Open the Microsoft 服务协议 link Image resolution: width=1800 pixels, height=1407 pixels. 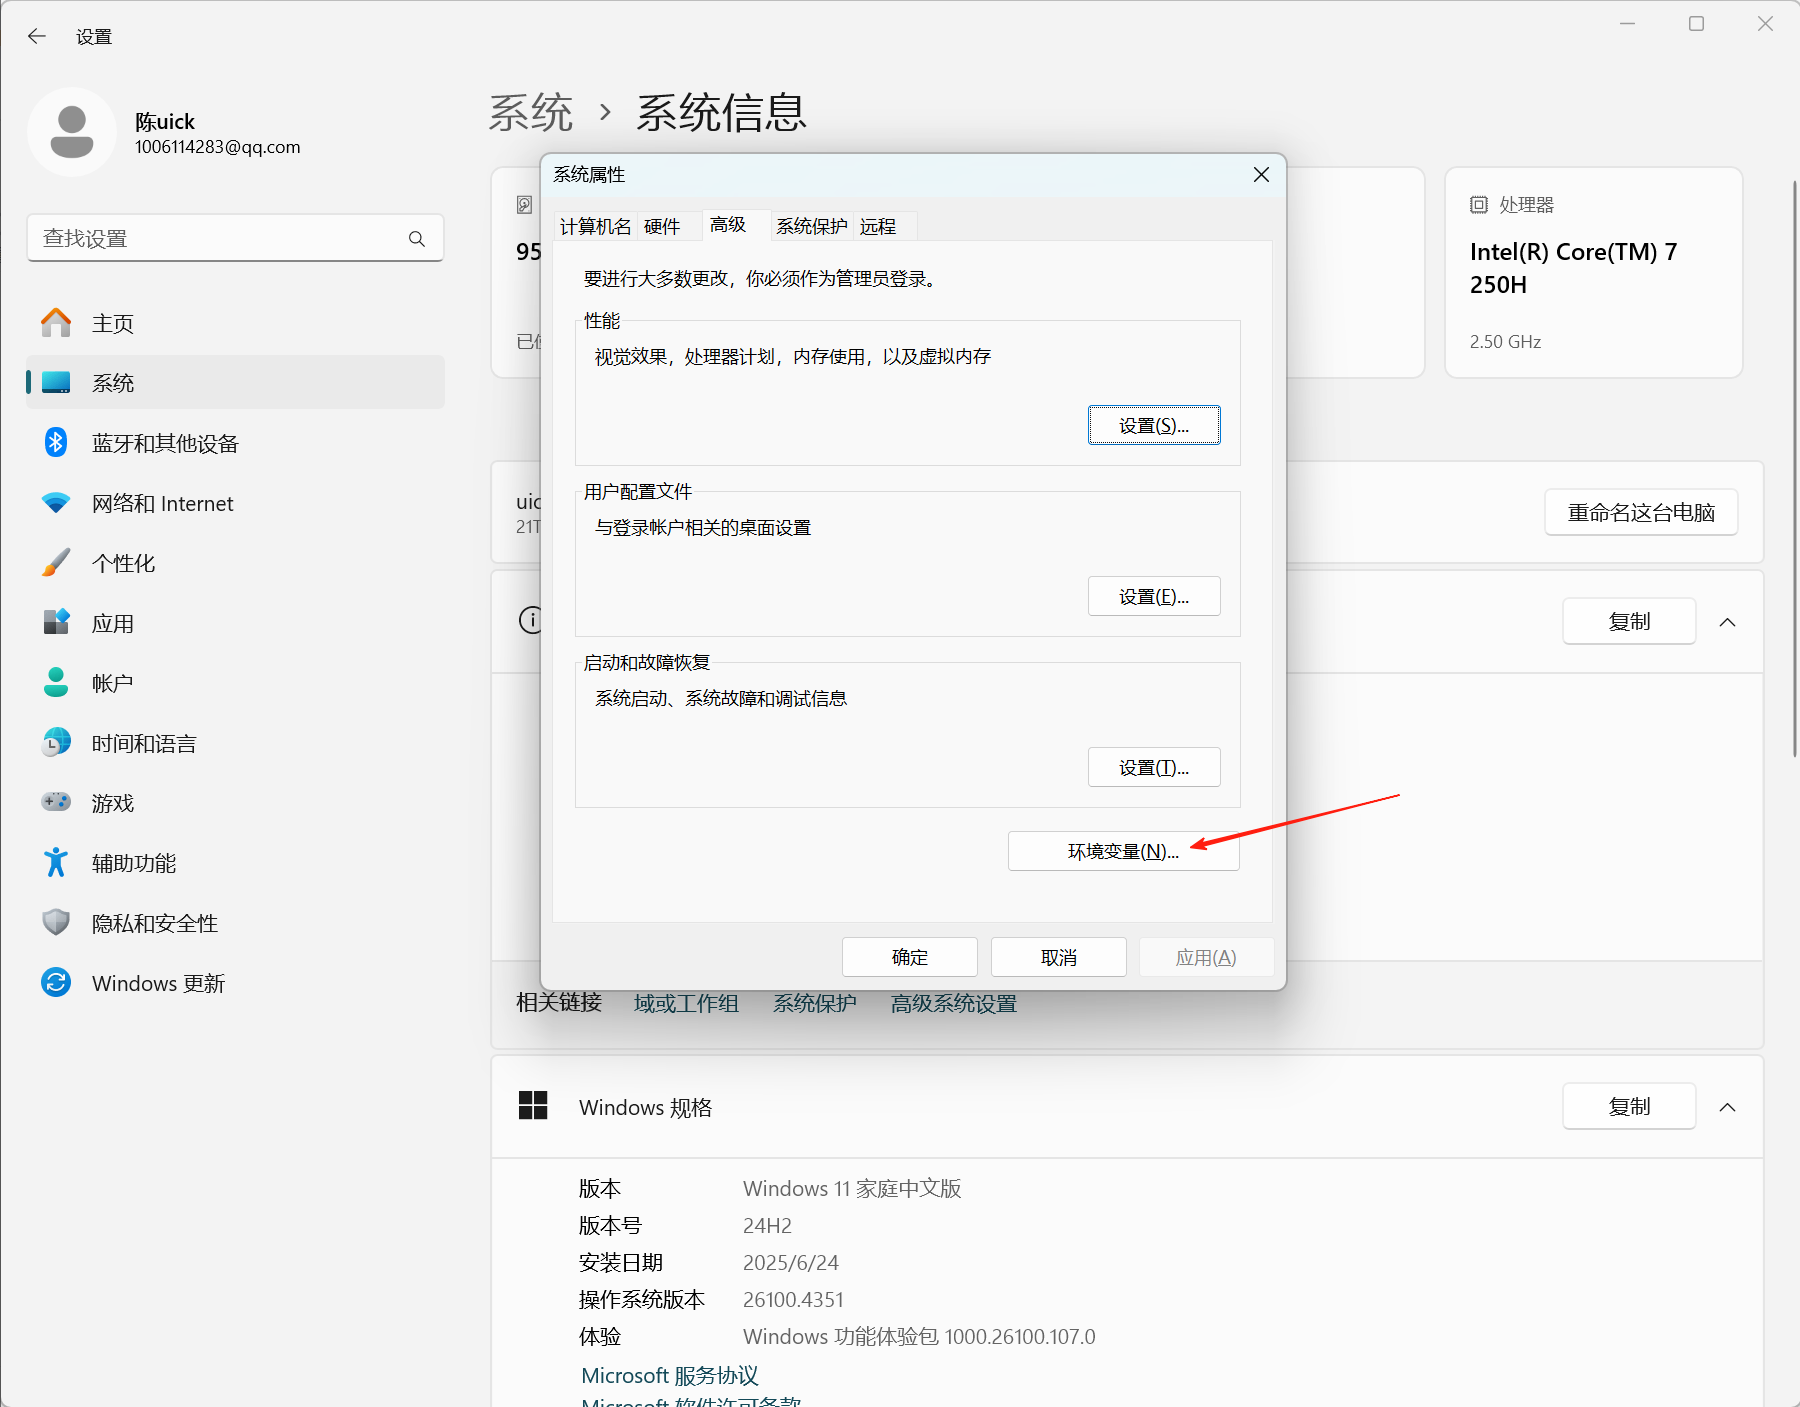coord(668,1375)
